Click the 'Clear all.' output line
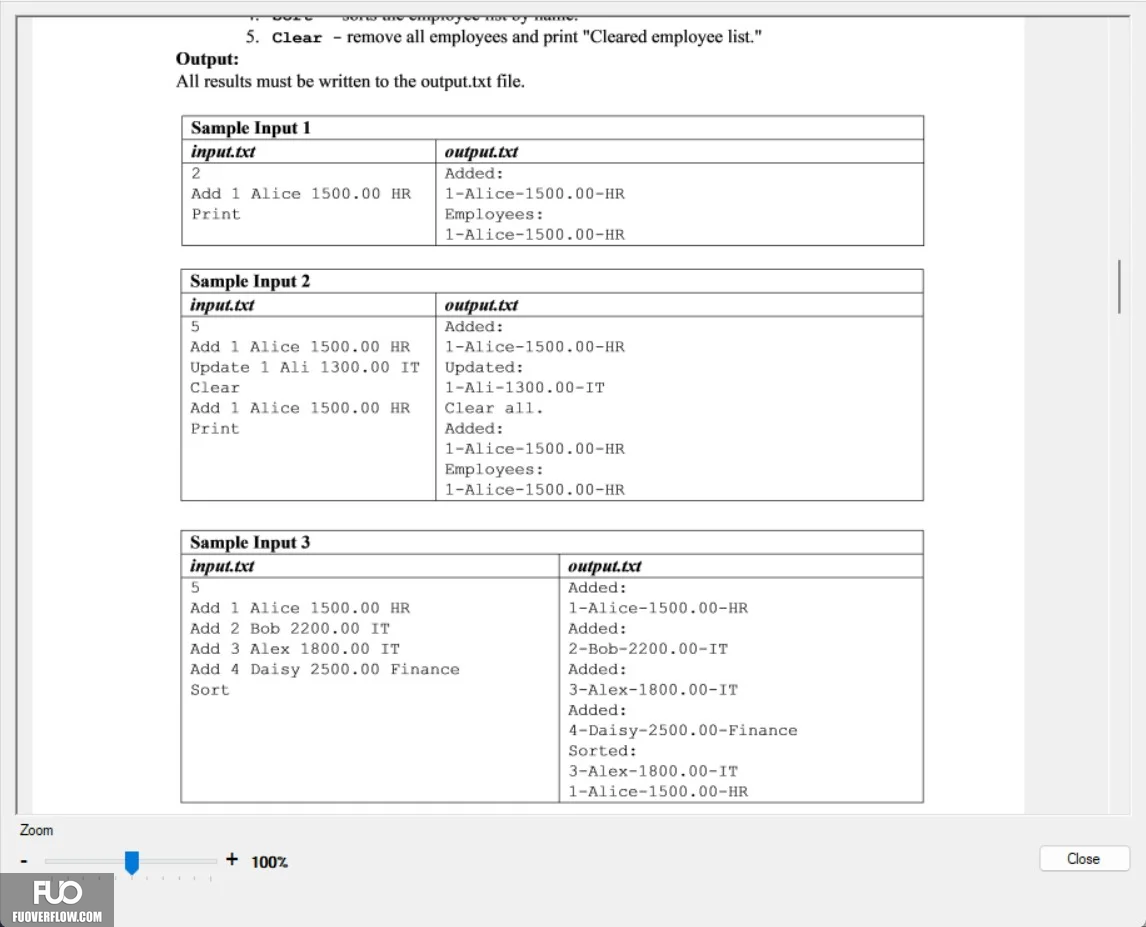The width and height of the screenshot is (1146, 927). tap(494, 408)
